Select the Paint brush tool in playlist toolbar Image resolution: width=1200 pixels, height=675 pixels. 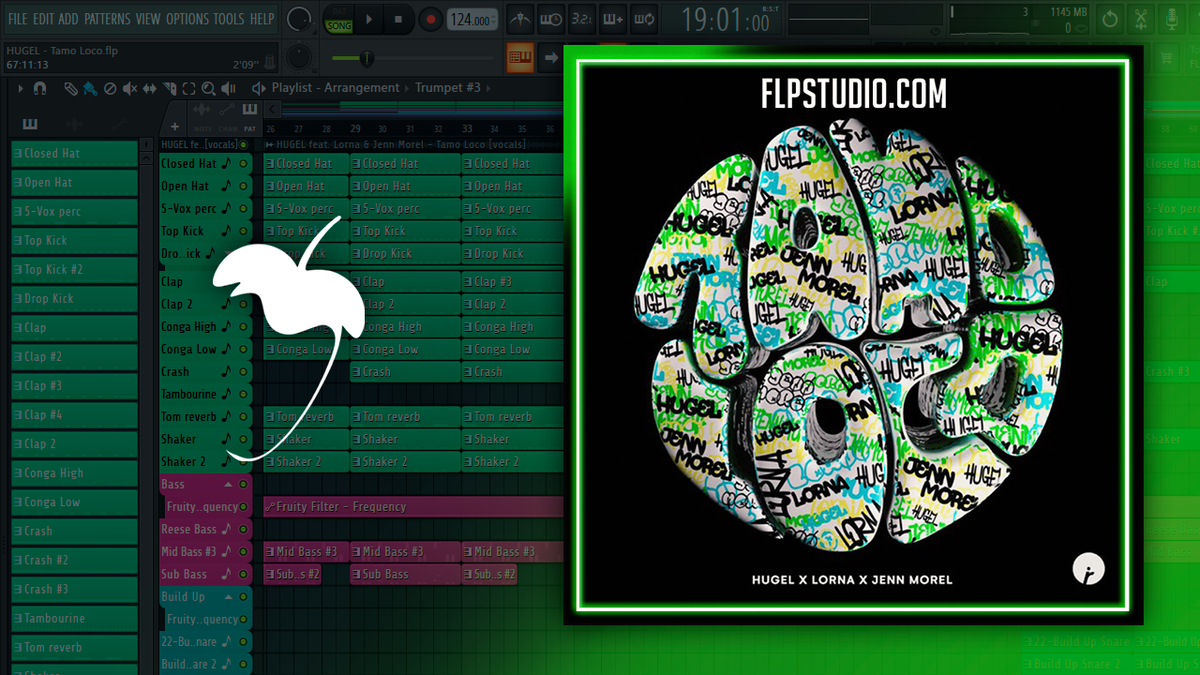point(88,88)
